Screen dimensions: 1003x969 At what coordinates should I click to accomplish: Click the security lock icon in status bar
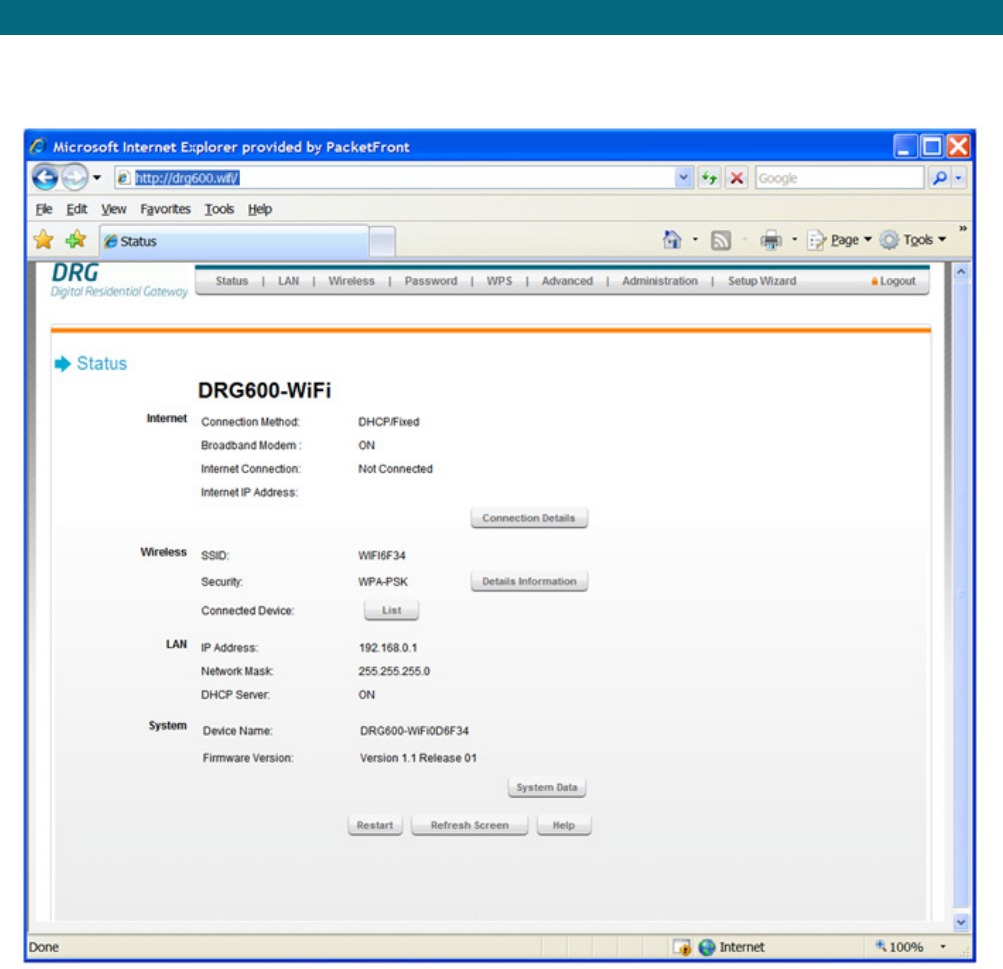point(682,947)
